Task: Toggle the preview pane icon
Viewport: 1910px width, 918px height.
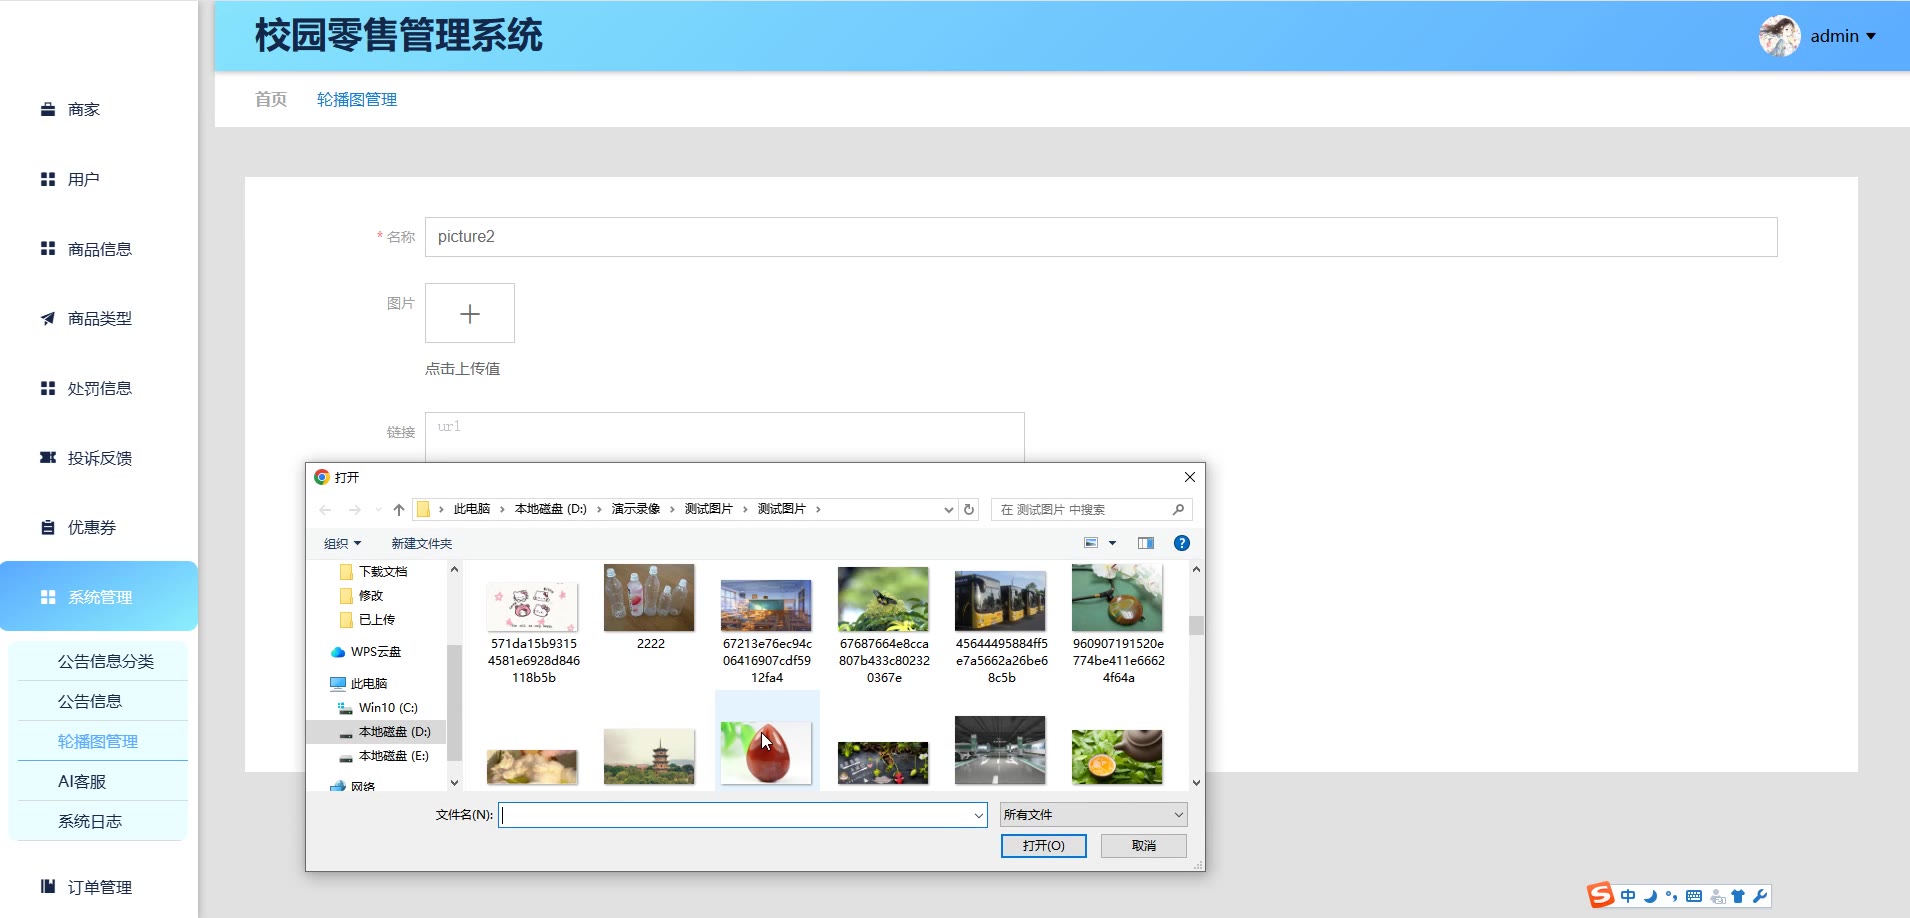Action: pos(1146,543)
